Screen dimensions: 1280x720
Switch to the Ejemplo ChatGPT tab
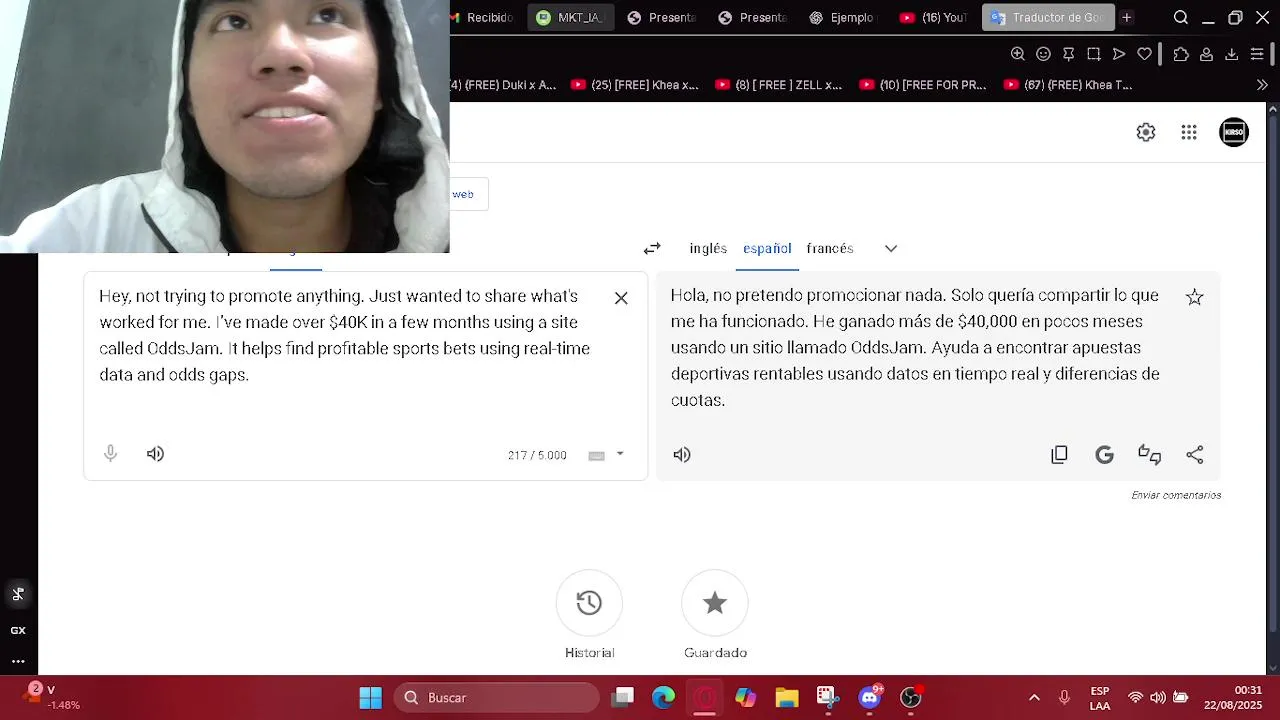842,17
